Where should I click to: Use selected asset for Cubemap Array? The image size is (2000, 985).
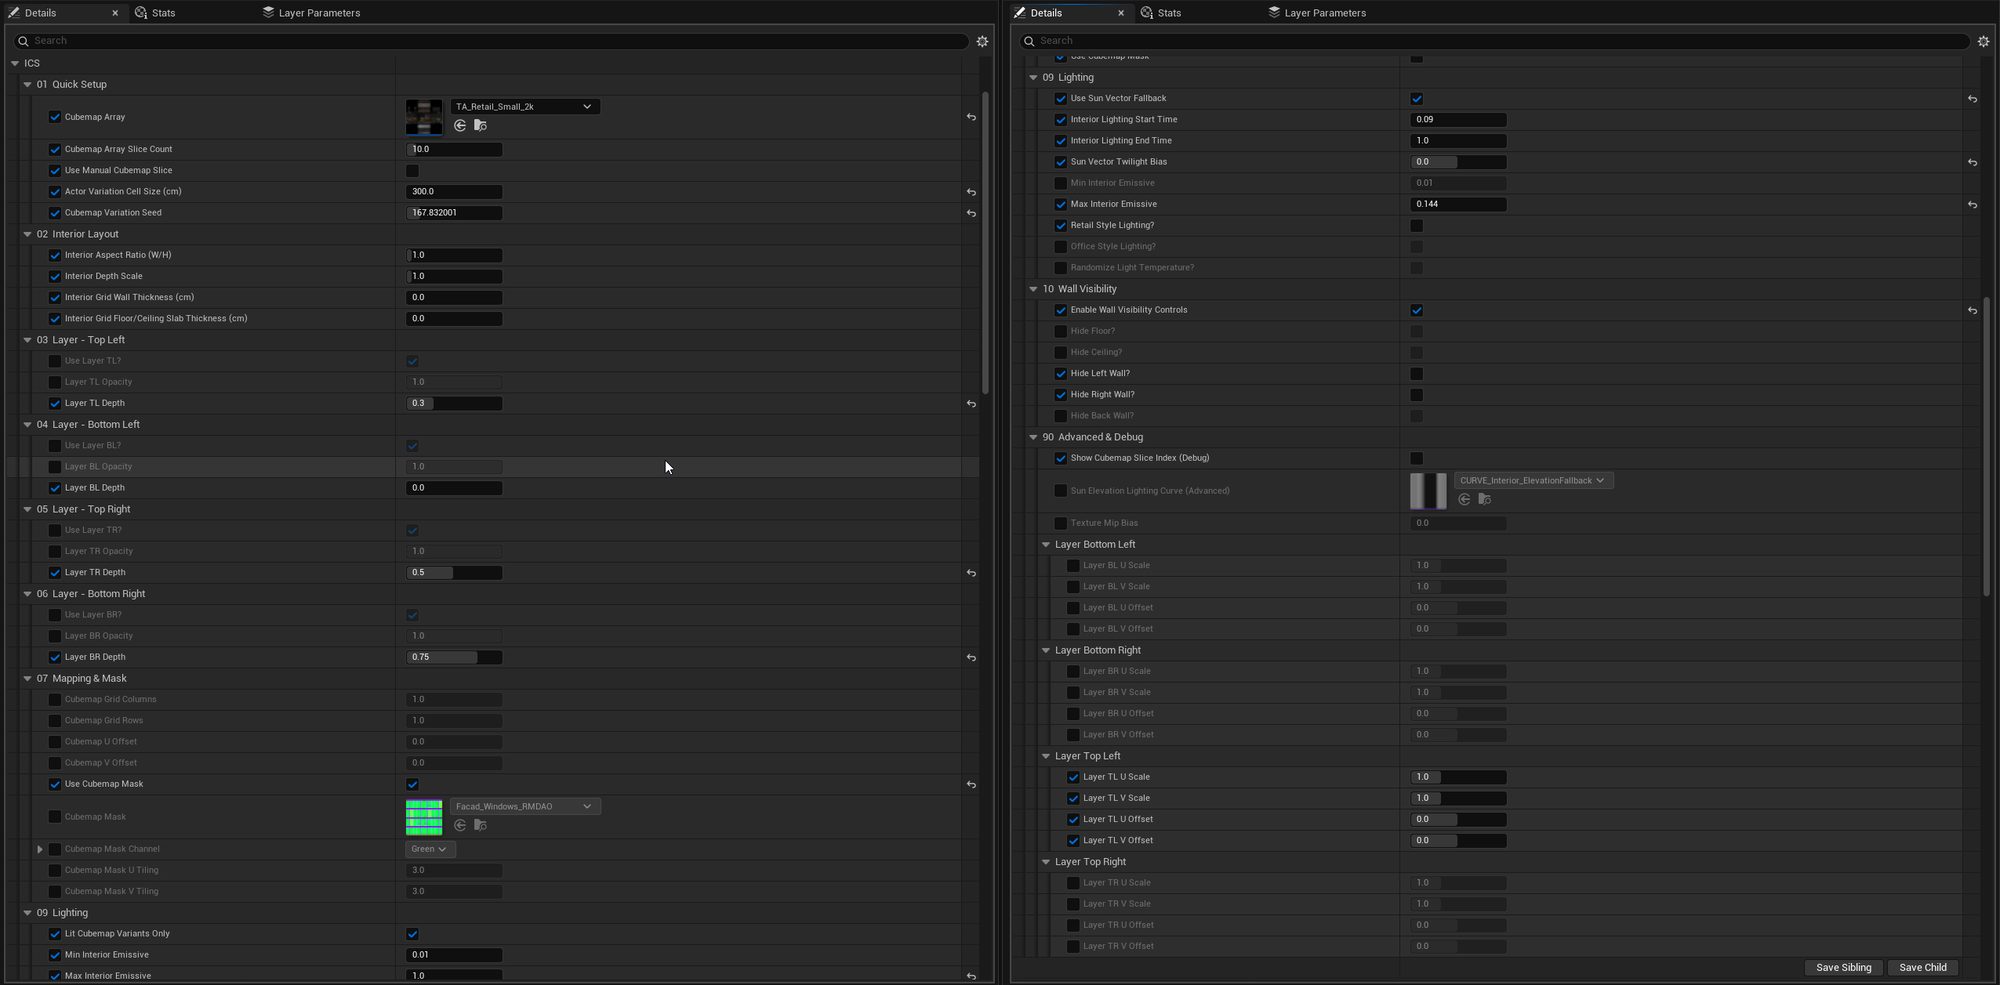[x=460, y=125]
